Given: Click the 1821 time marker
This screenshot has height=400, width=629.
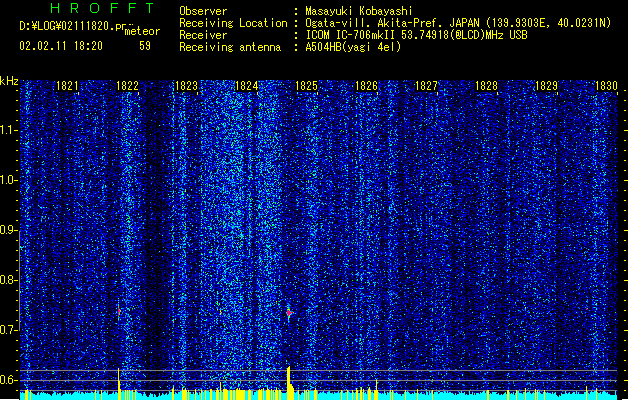Looking at the screenshot, I should click(x=67, y=86).
